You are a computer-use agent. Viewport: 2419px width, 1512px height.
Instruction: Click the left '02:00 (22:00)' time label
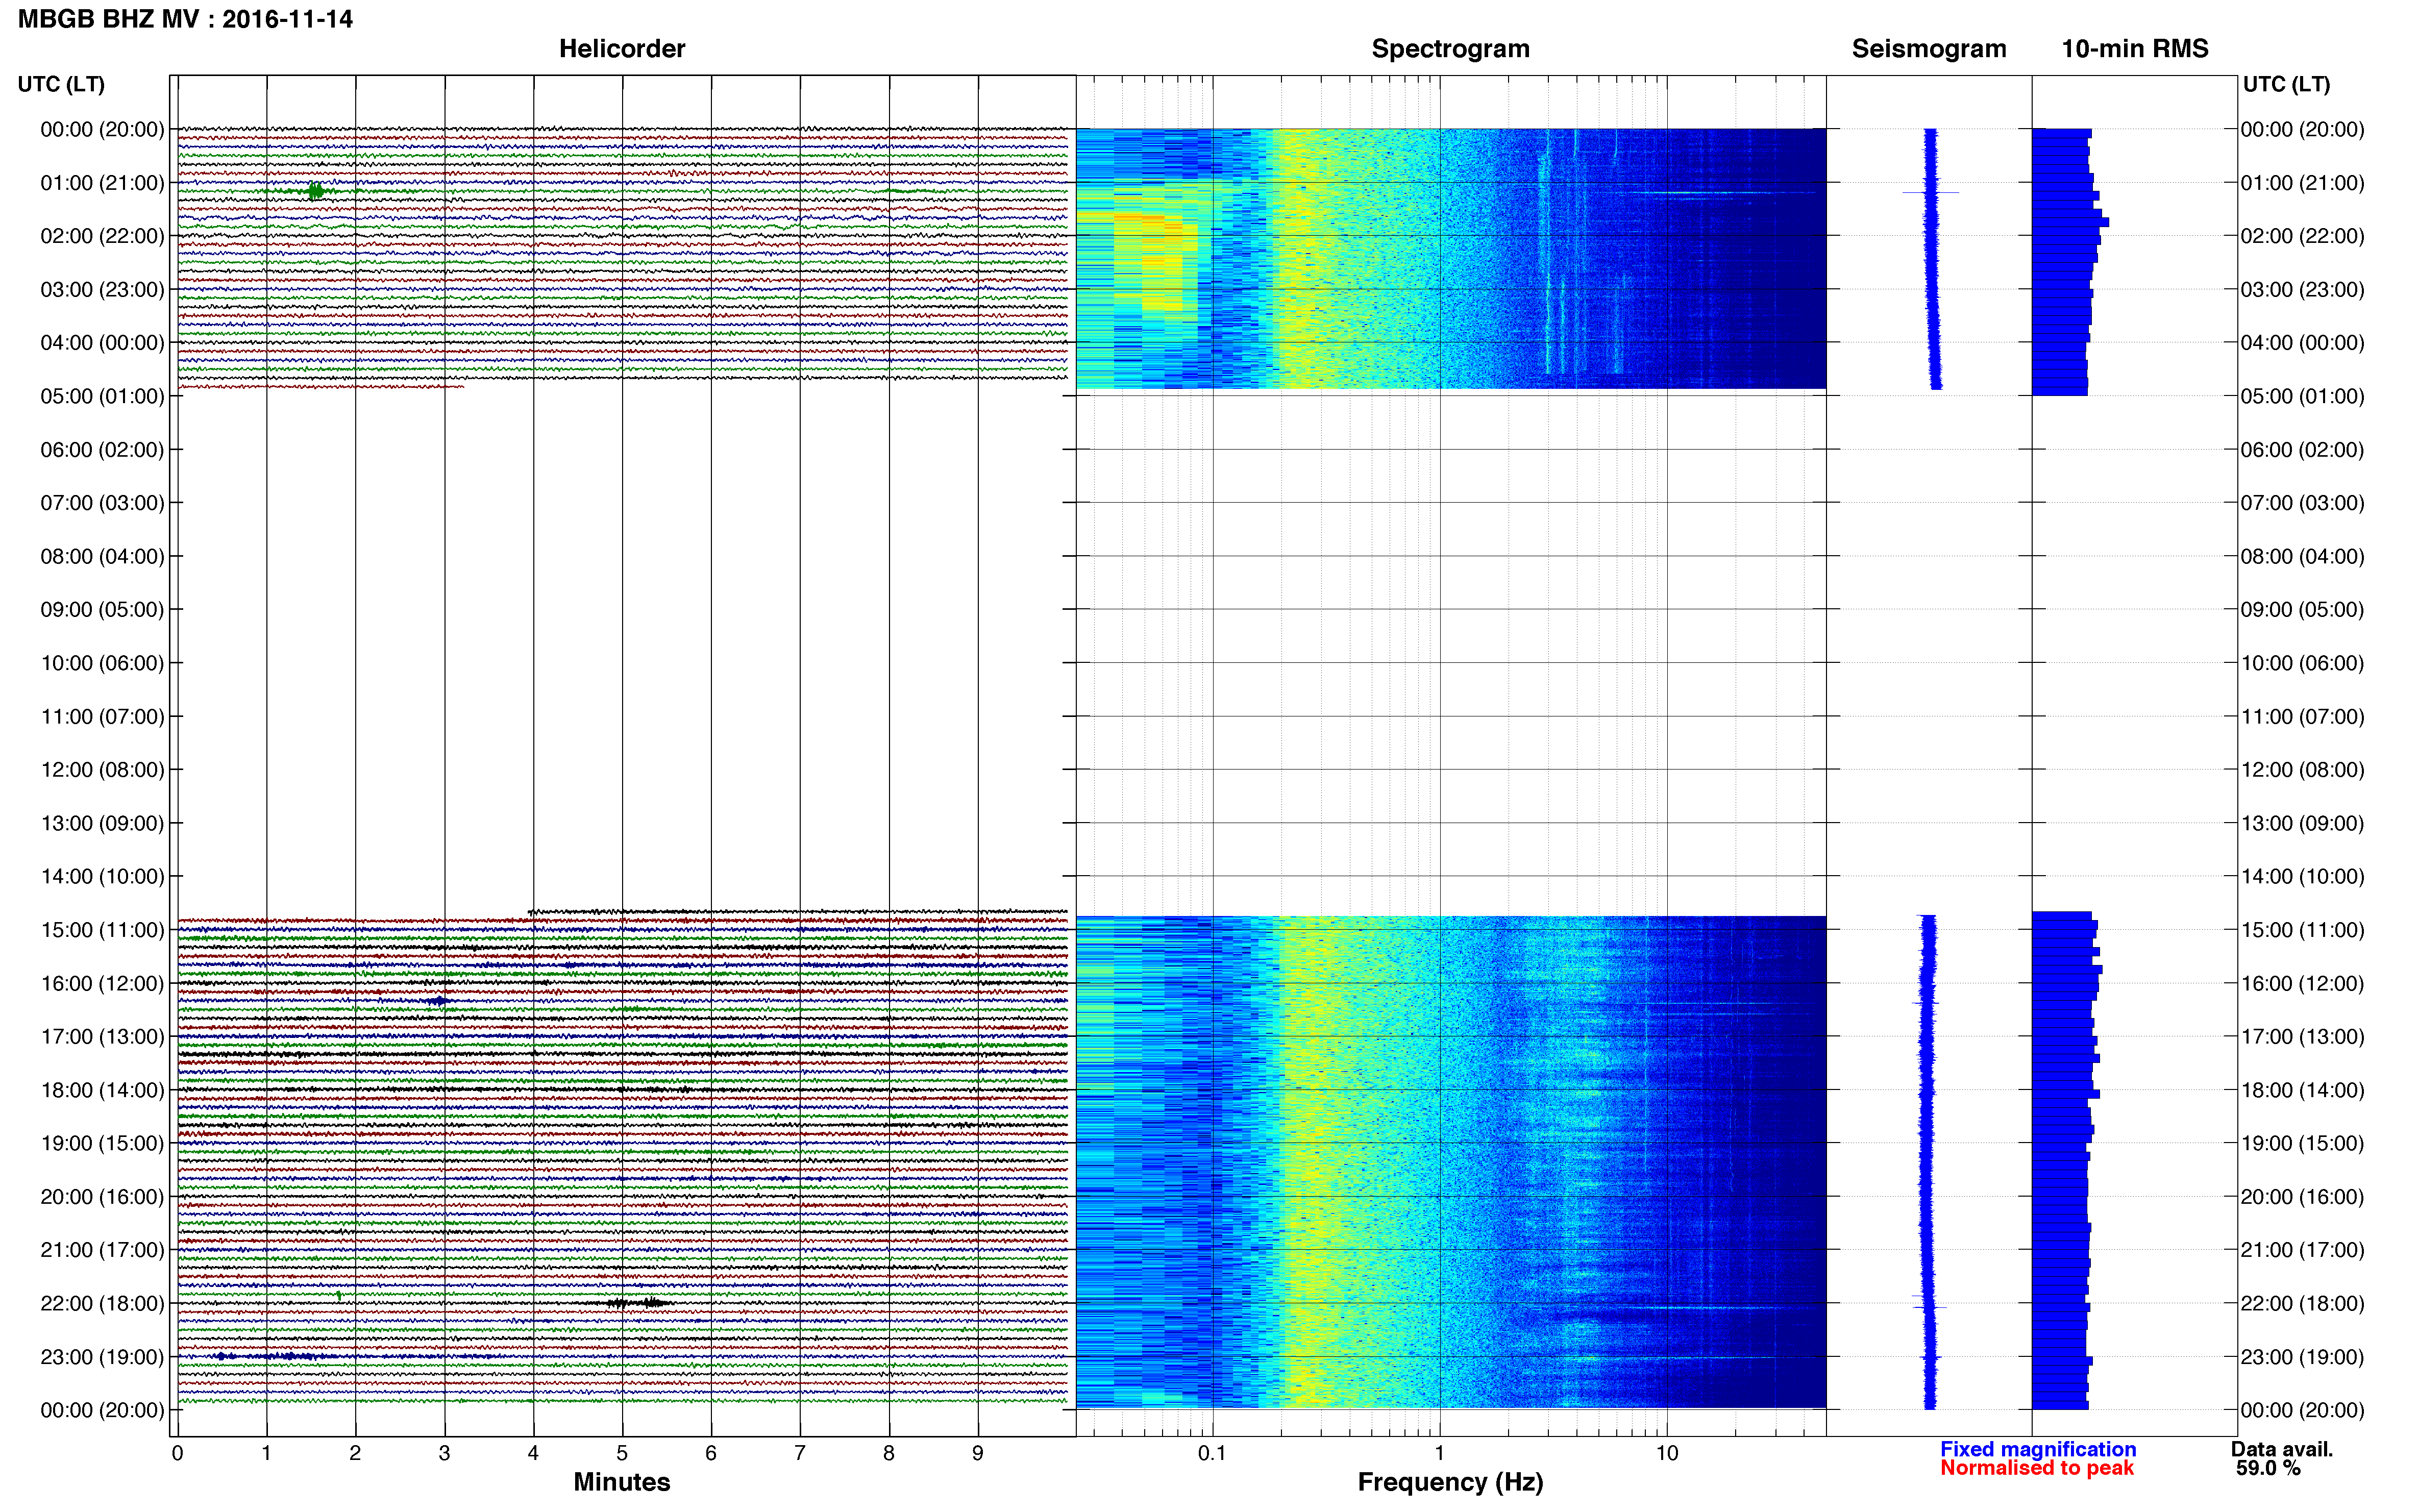pos(102,236)
